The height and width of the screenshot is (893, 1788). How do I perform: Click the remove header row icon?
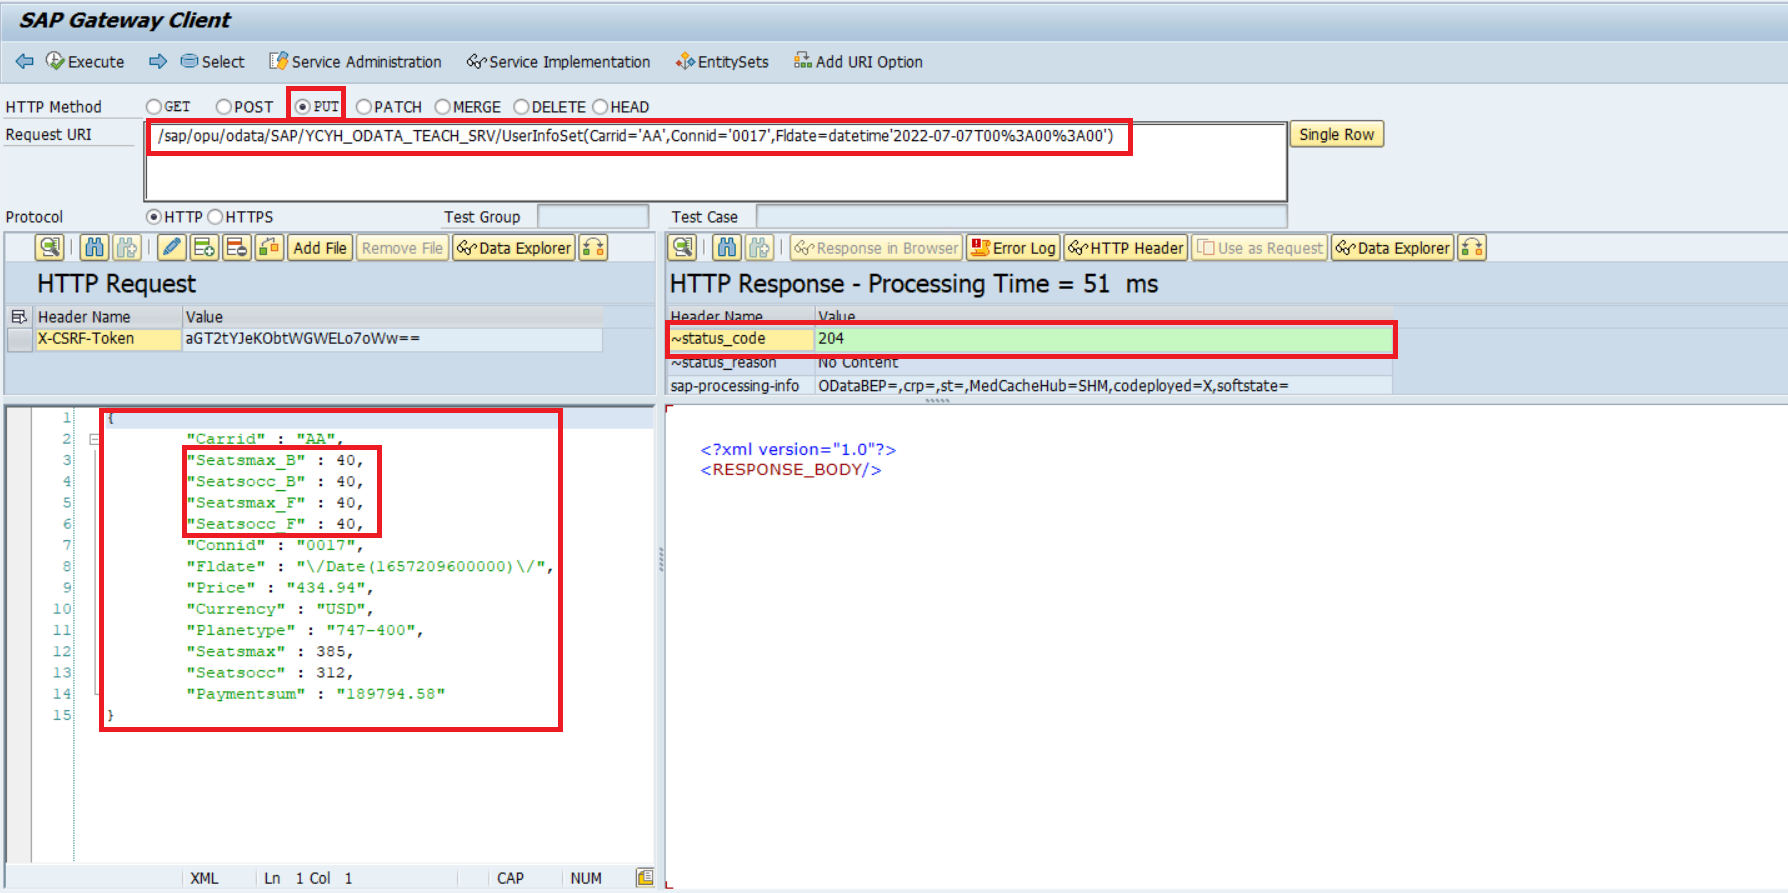tap(237, 248)
